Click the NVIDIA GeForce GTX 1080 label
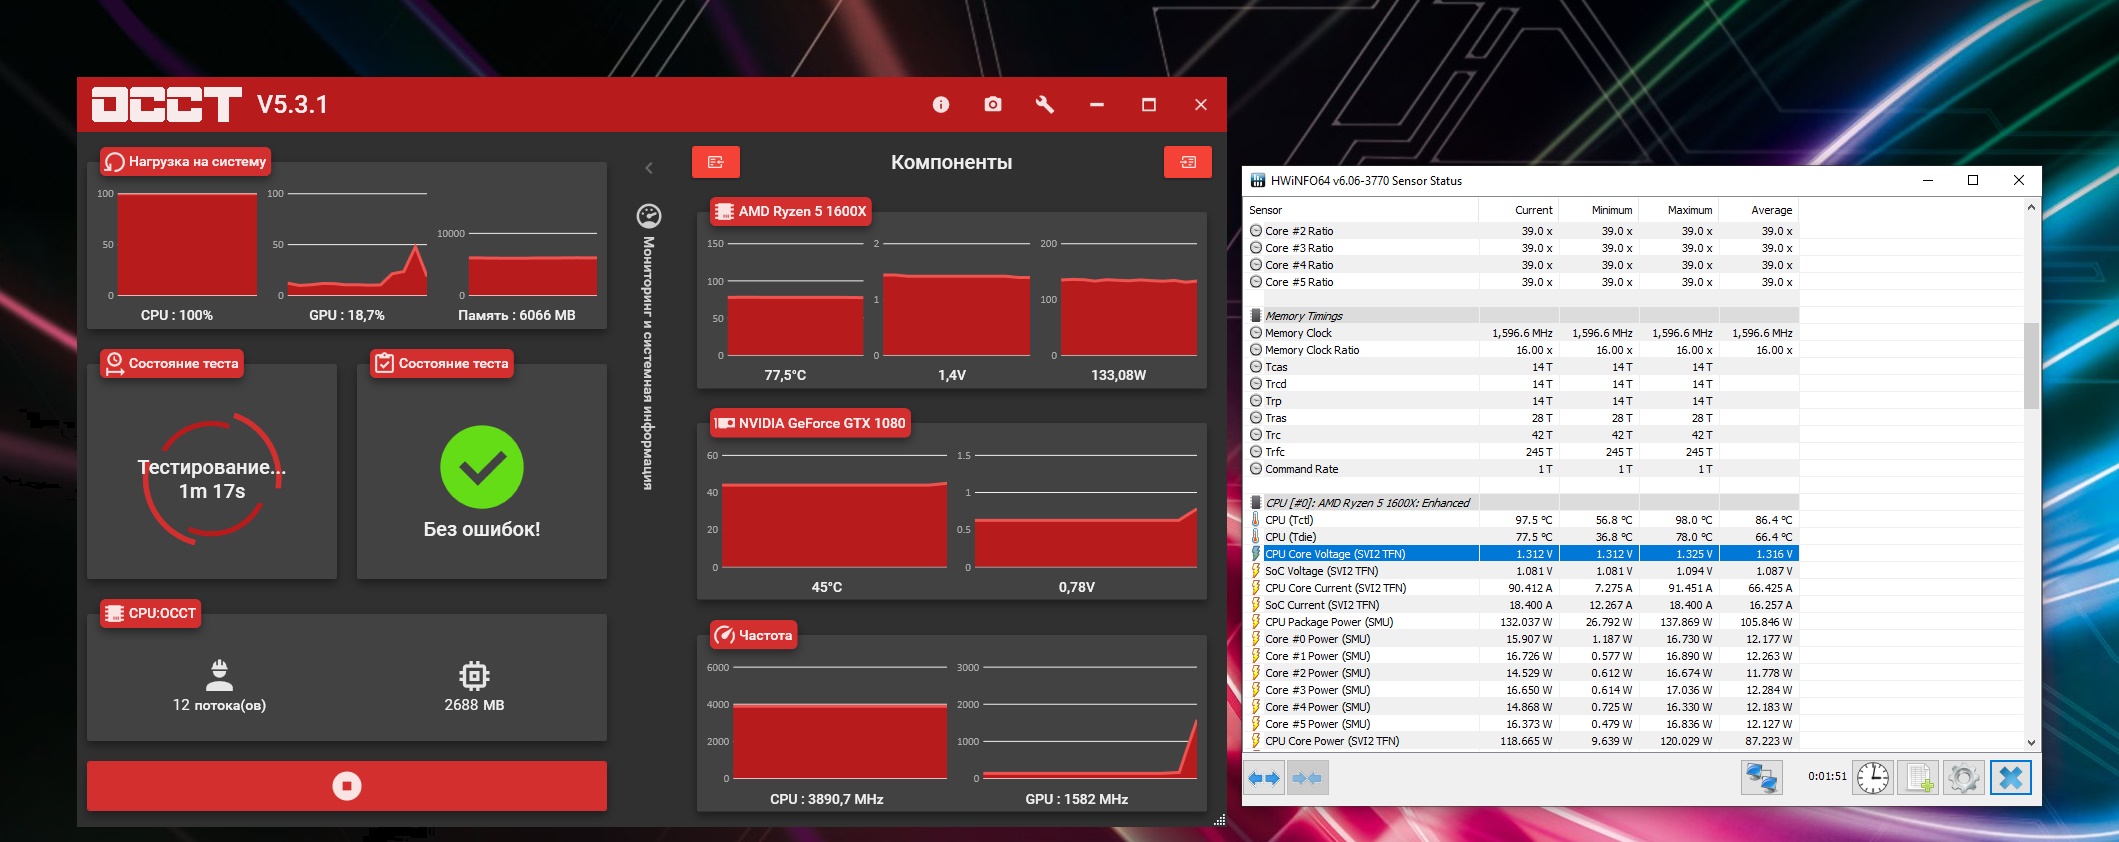 pos(810,423)
